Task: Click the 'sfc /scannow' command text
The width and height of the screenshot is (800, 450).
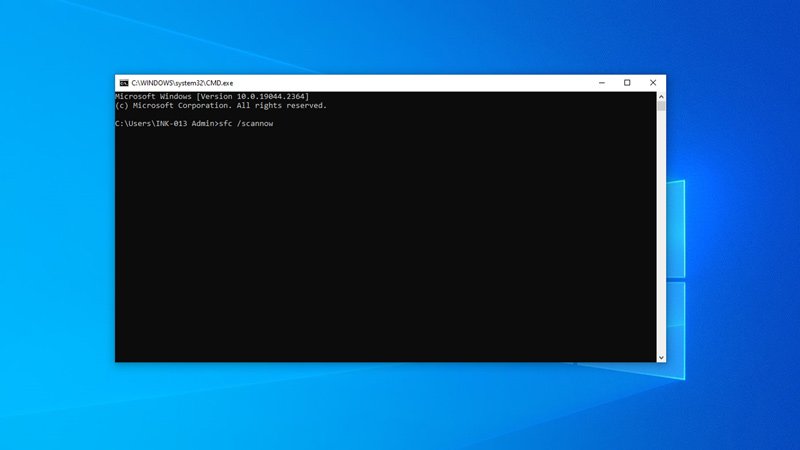Action: tap(246, 123)
